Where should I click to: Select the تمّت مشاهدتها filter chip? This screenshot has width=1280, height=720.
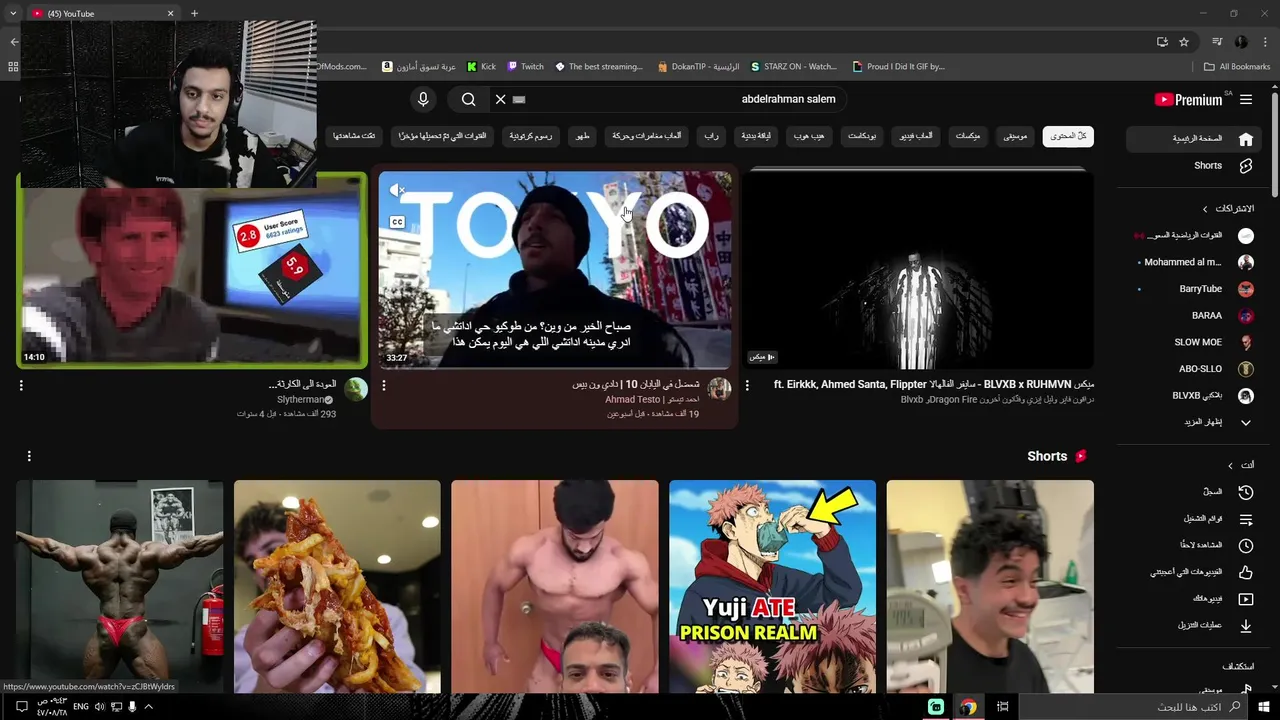coord(354,136)
